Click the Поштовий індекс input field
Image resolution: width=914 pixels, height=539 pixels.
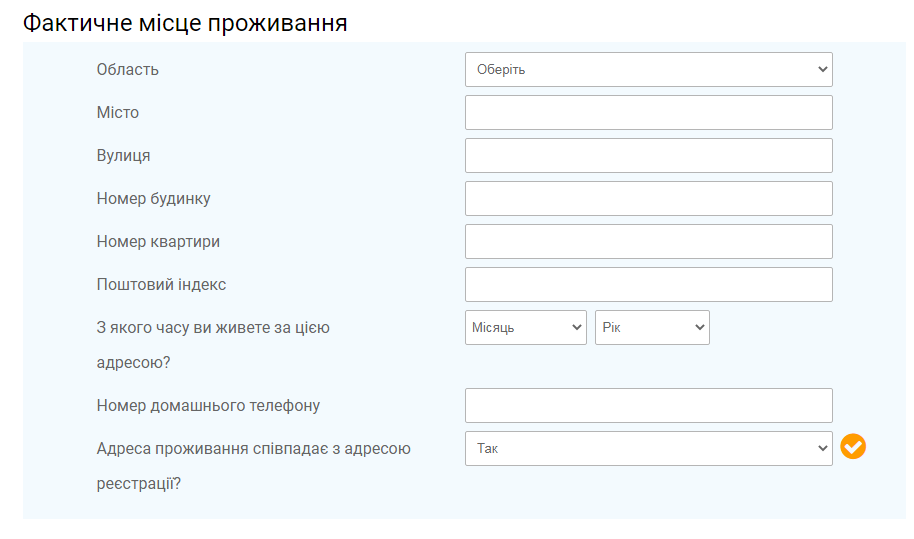coord(648,285)
